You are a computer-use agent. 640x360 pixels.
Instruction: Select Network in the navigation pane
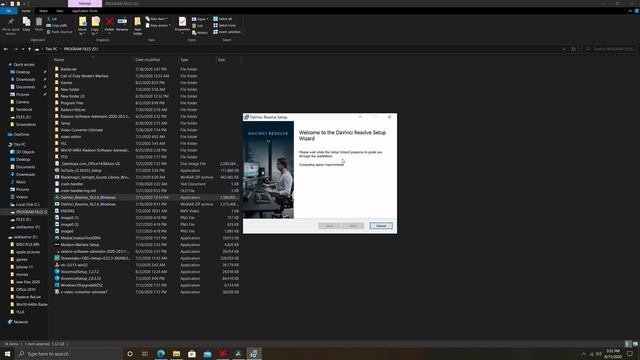20,322
